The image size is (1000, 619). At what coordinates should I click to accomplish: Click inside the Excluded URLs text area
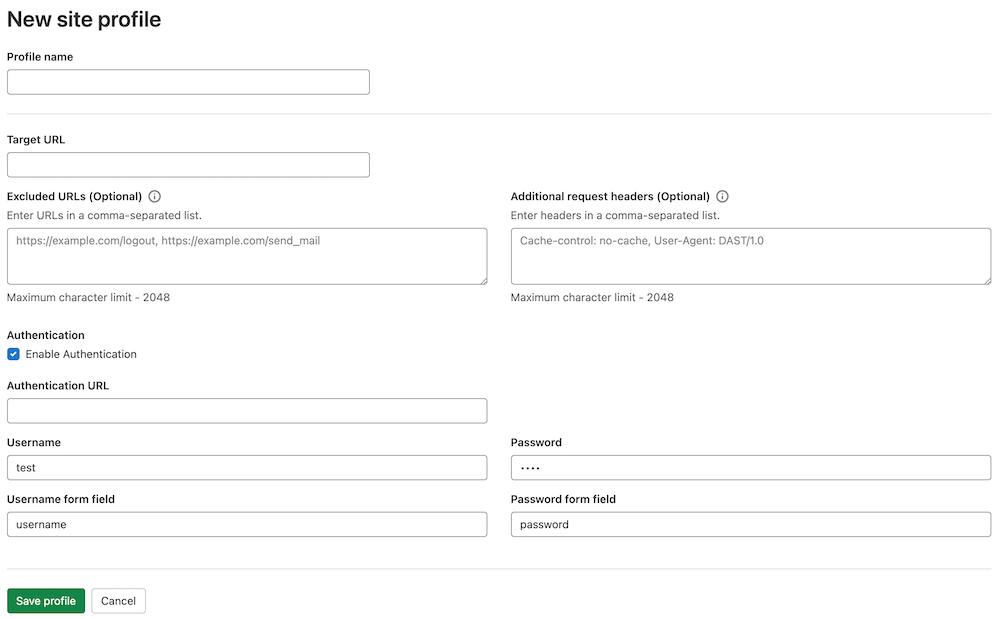point(247,256)
